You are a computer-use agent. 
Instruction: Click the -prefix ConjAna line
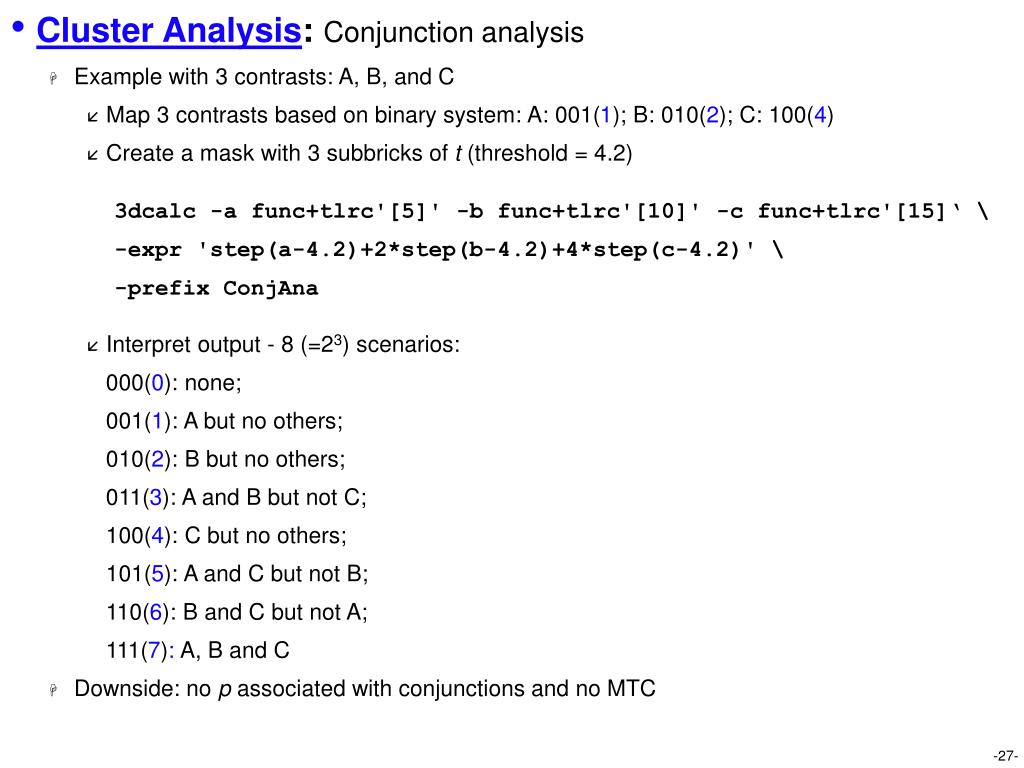click(x=216, y=288)
